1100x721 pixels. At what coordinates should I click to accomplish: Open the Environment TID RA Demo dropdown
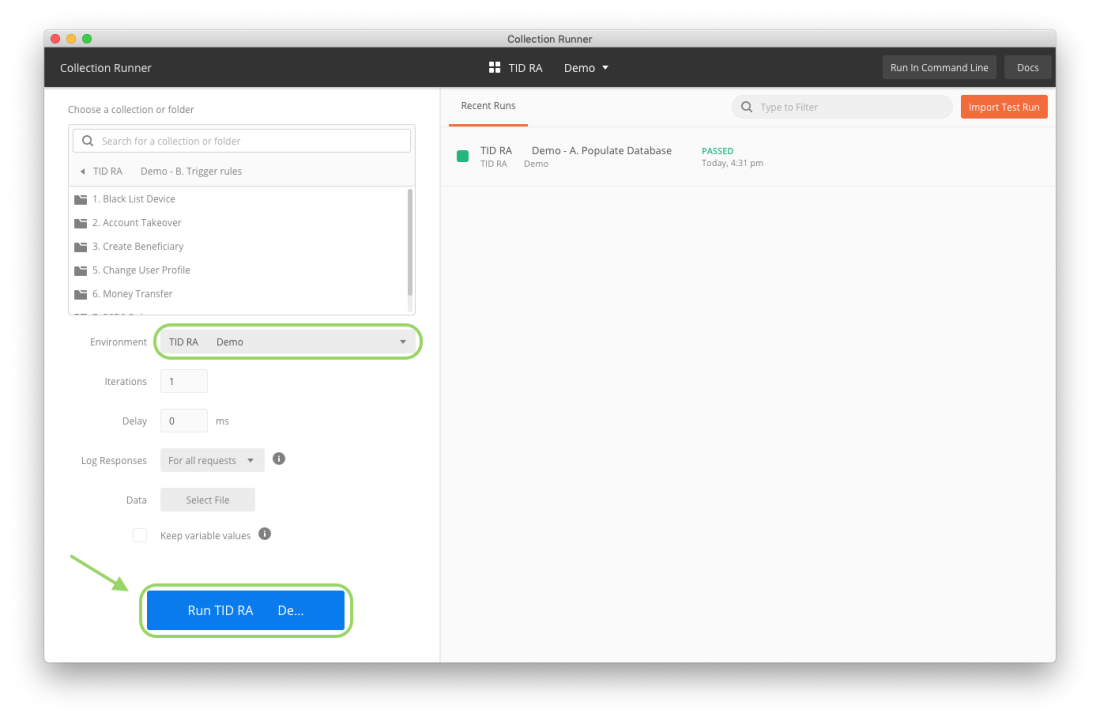pyautogui.click(x=288, y=342)
